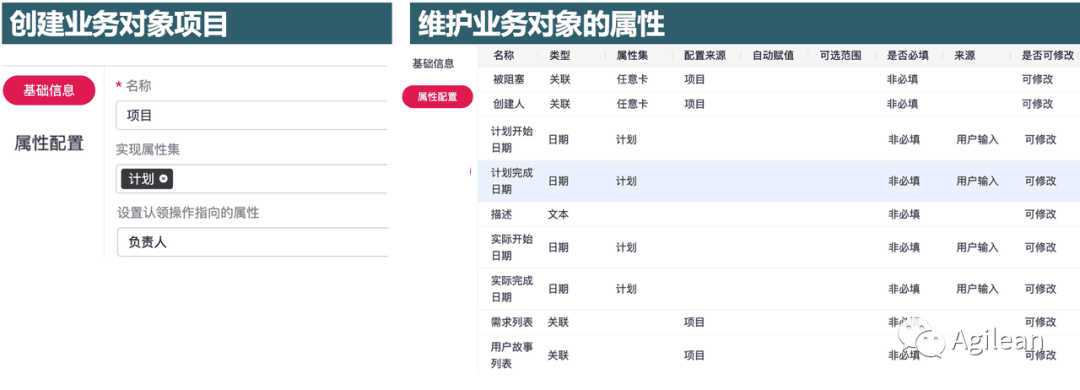Click the 名称 column header

pyautogui.click(x=504, y=55)
